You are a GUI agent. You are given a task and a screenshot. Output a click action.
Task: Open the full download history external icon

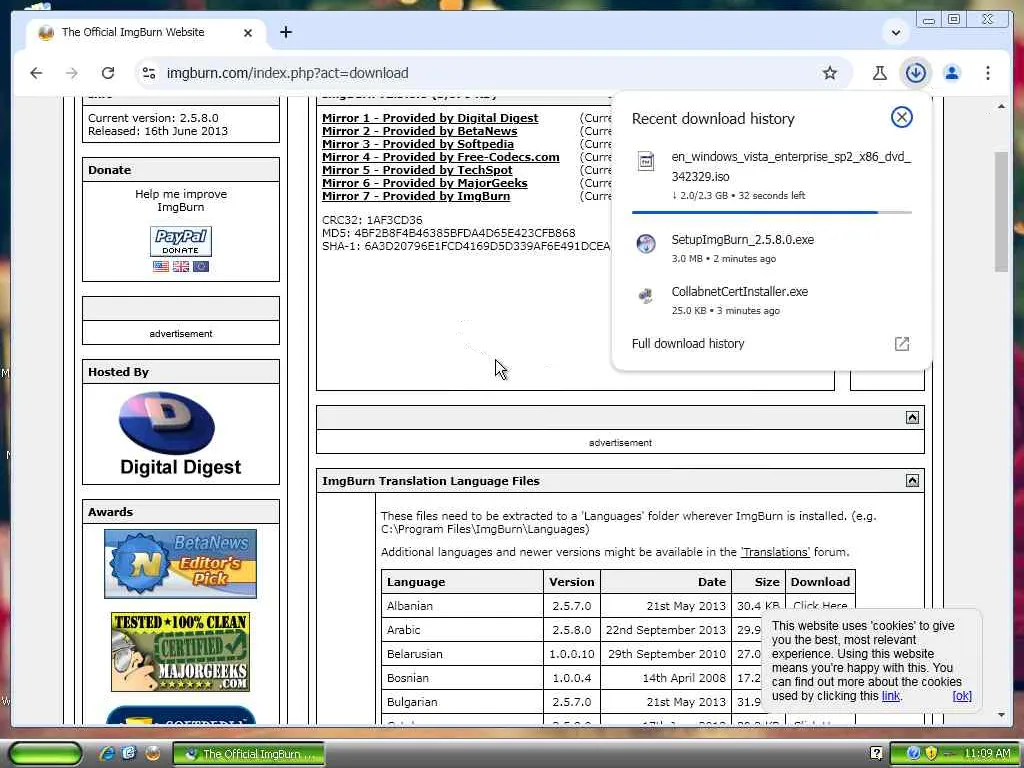tap(901, 344)
